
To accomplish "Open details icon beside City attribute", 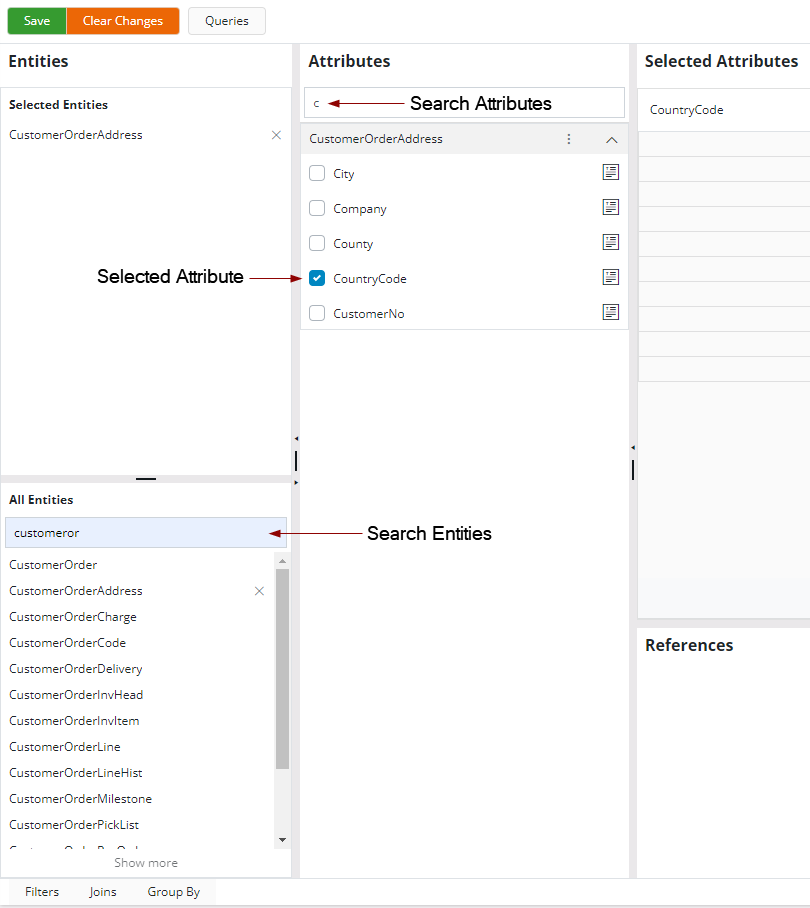I will click(x=610, y=172).
